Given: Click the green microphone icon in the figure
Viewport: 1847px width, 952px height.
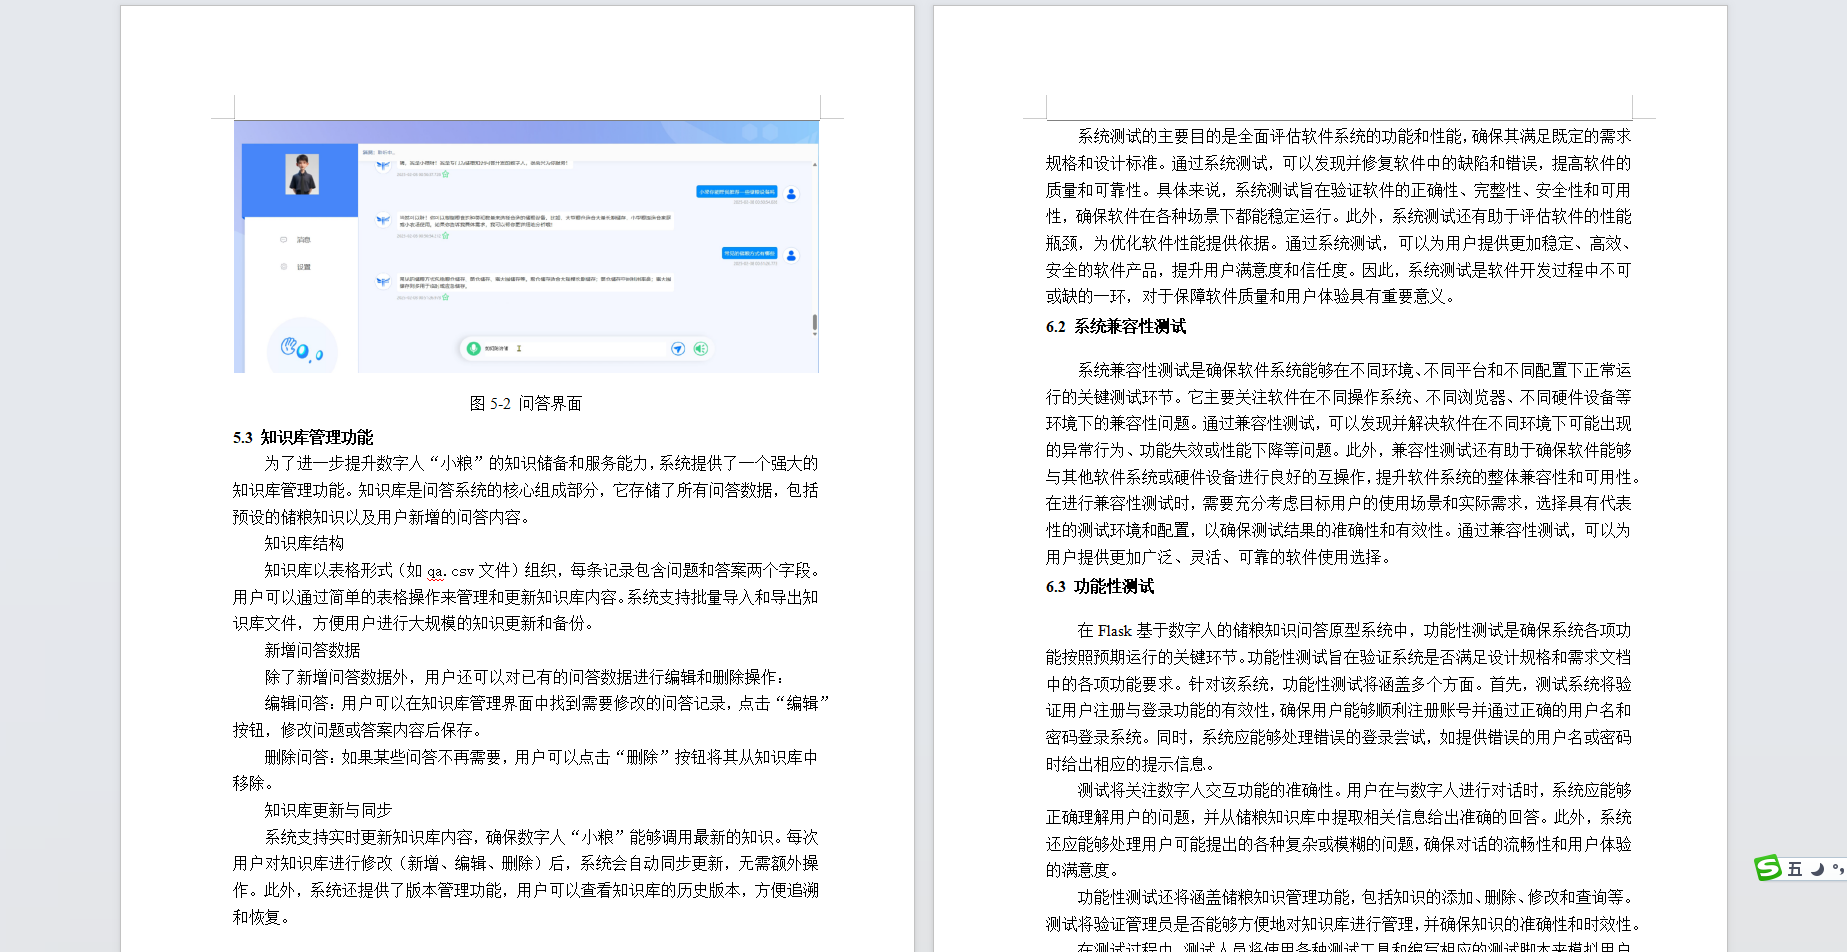Looking at the screenshot, I should click(473, 348).
